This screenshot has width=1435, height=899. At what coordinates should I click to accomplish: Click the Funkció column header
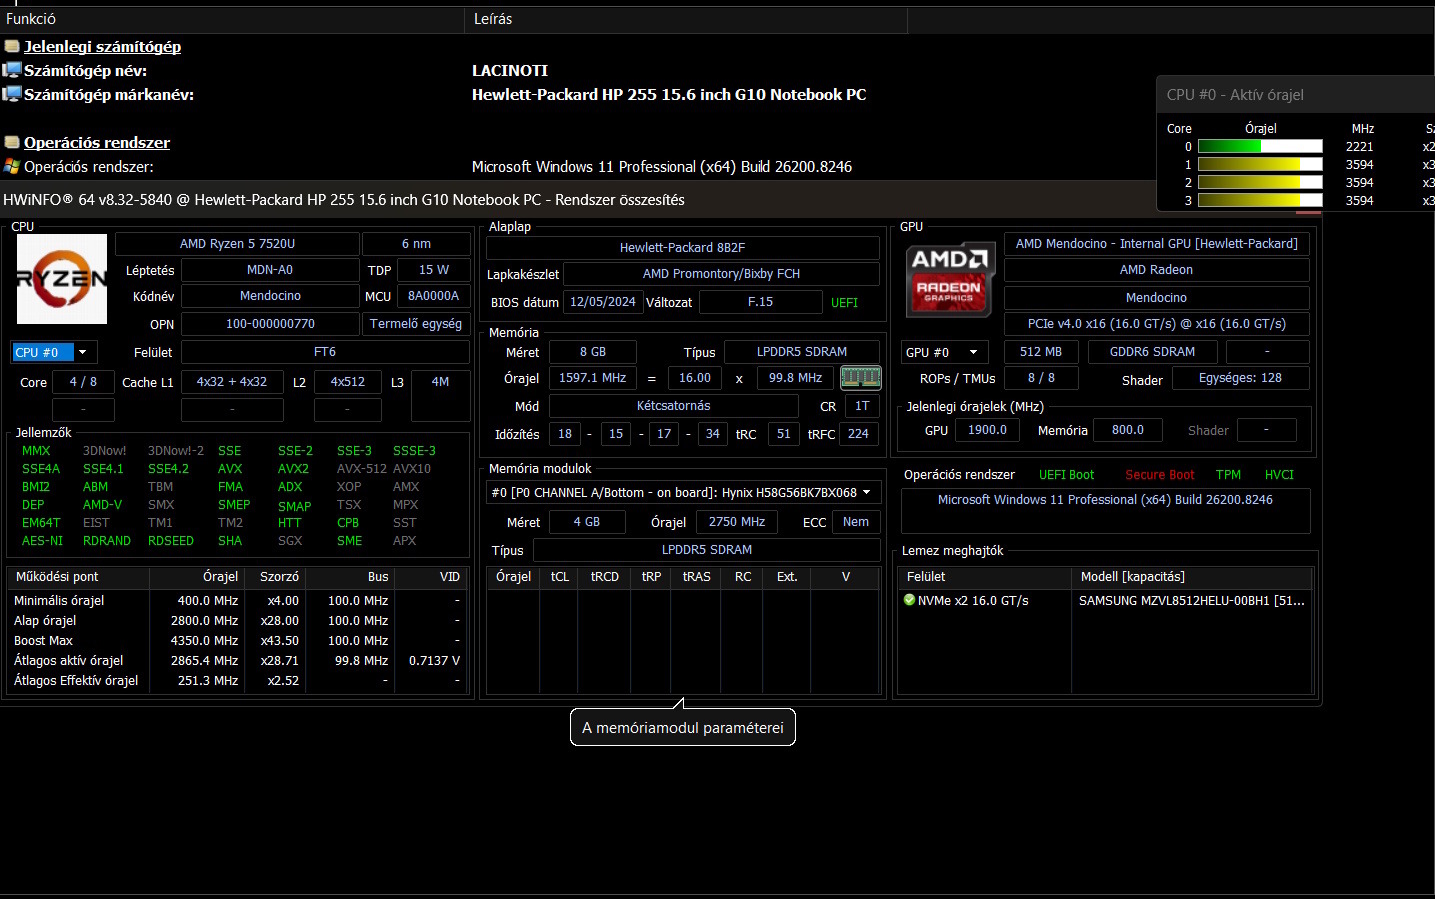232,19
